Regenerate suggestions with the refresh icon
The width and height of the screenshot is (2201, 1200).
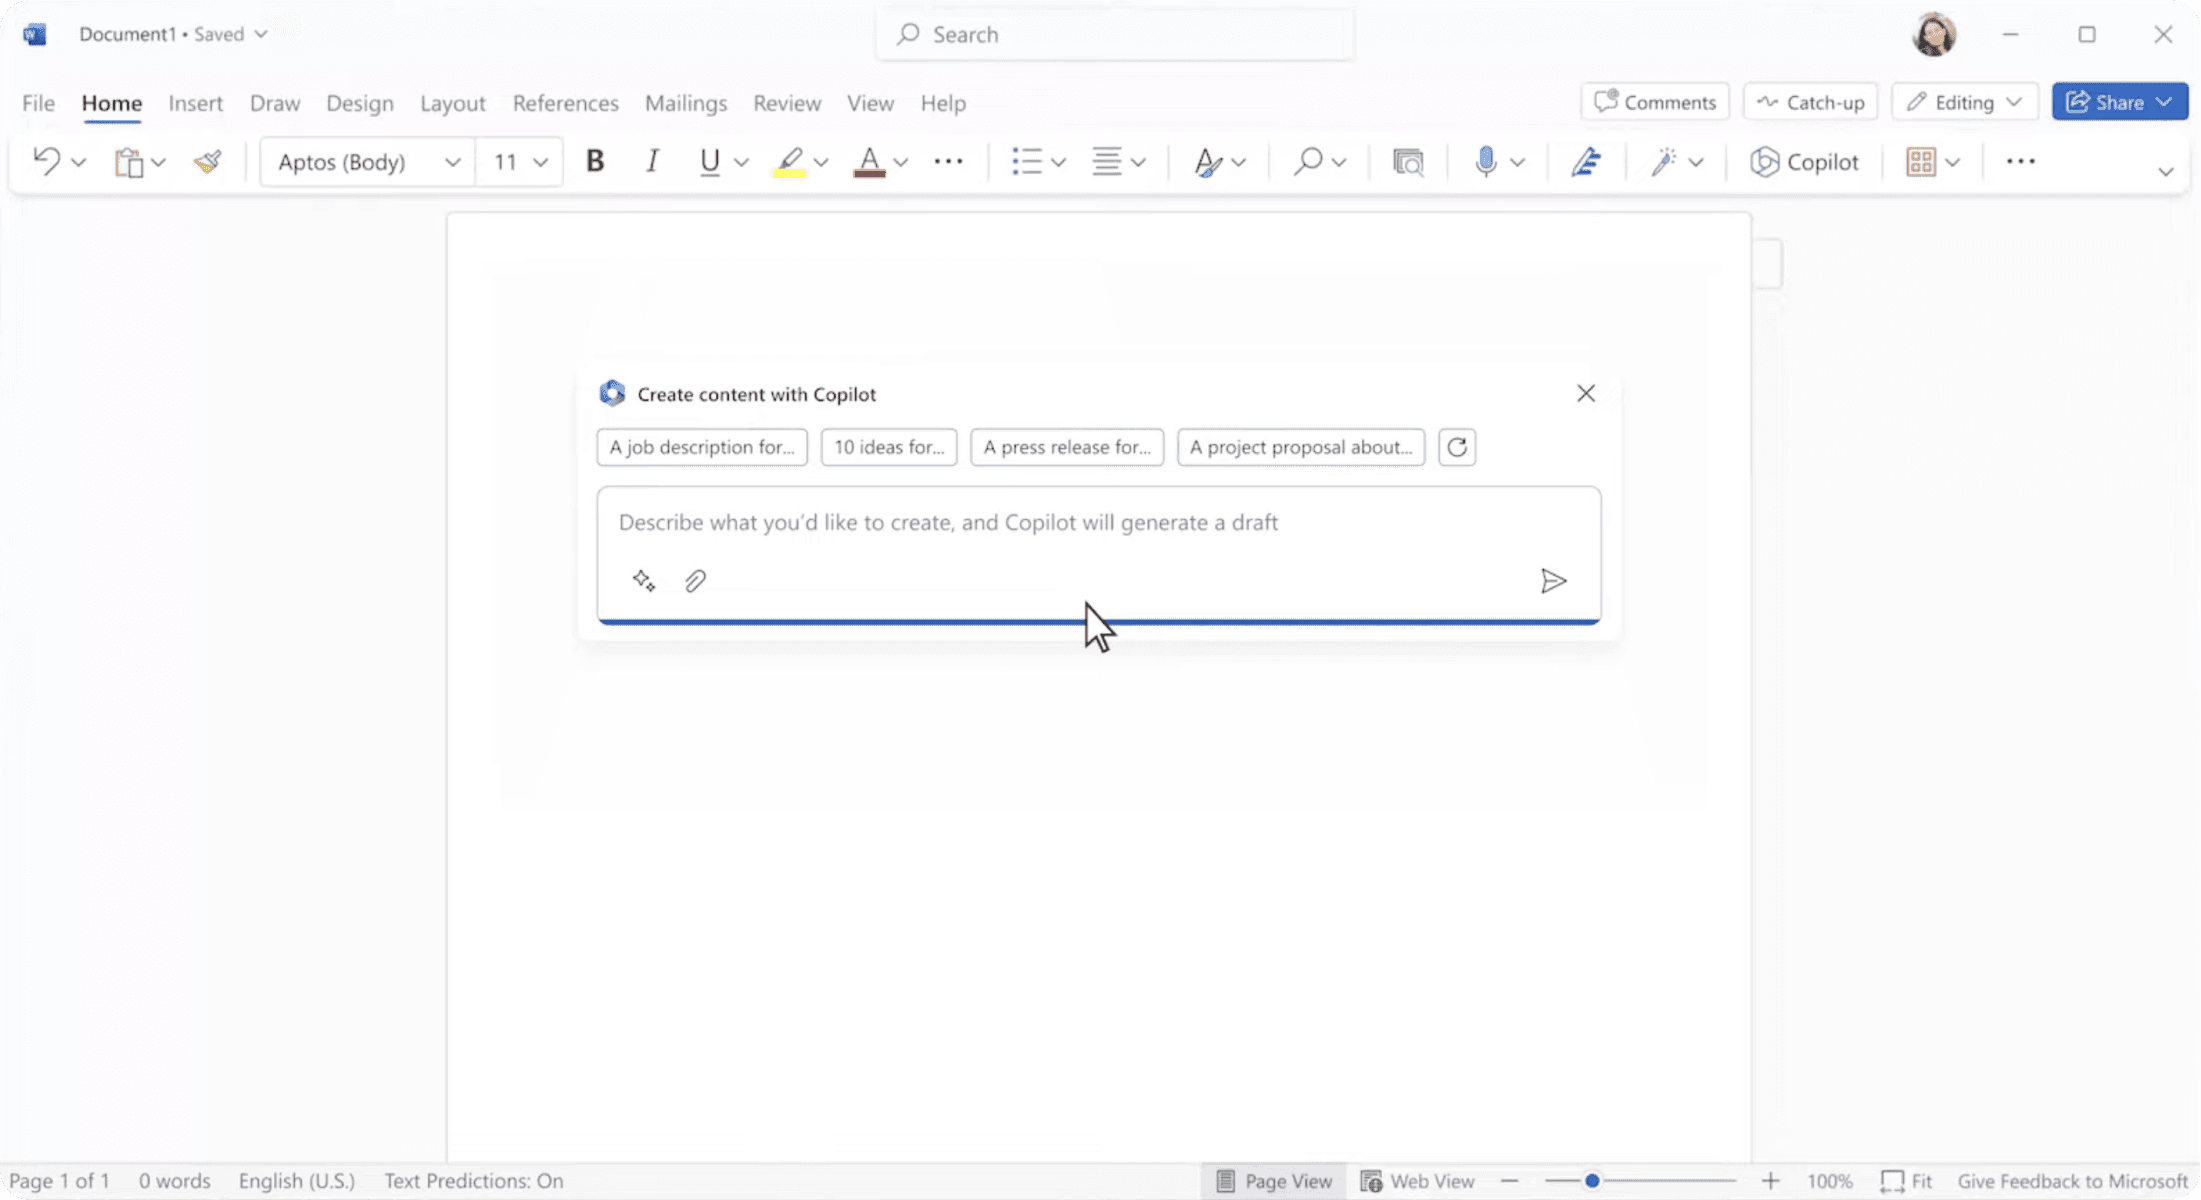click(x=1456, y=447)
